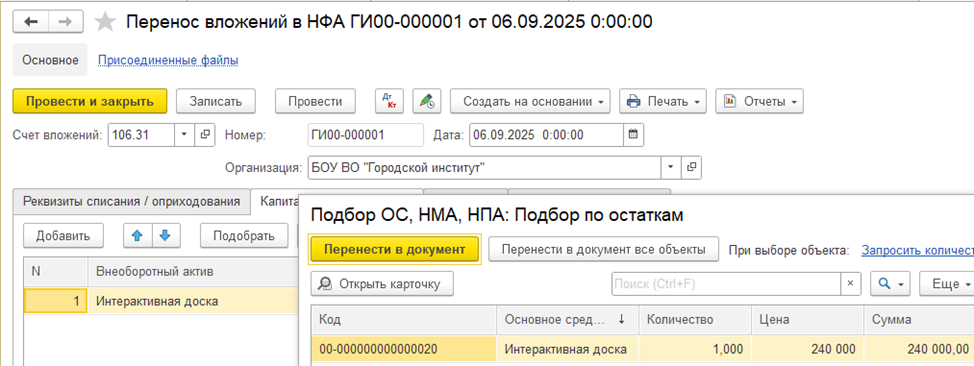This screenshot has width=974, height=366.
Task: Focus Организация field БОУ ВО "Городской институт"
Action: (485, 168)
